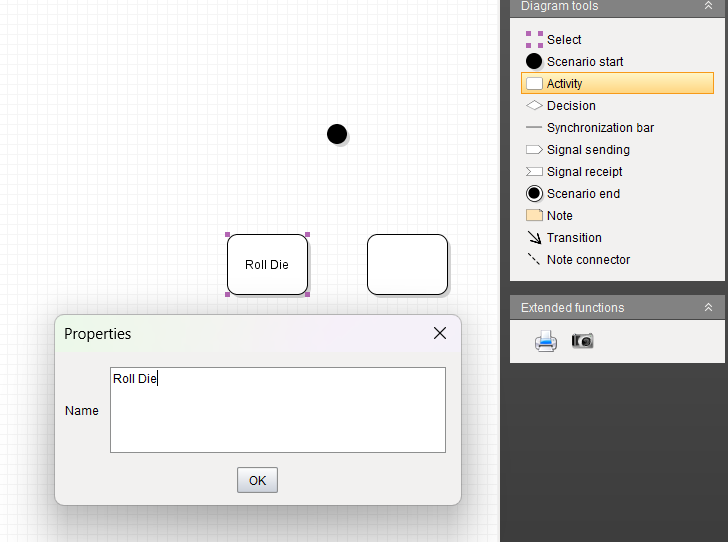Click into the Name text field

coord(278,410)
